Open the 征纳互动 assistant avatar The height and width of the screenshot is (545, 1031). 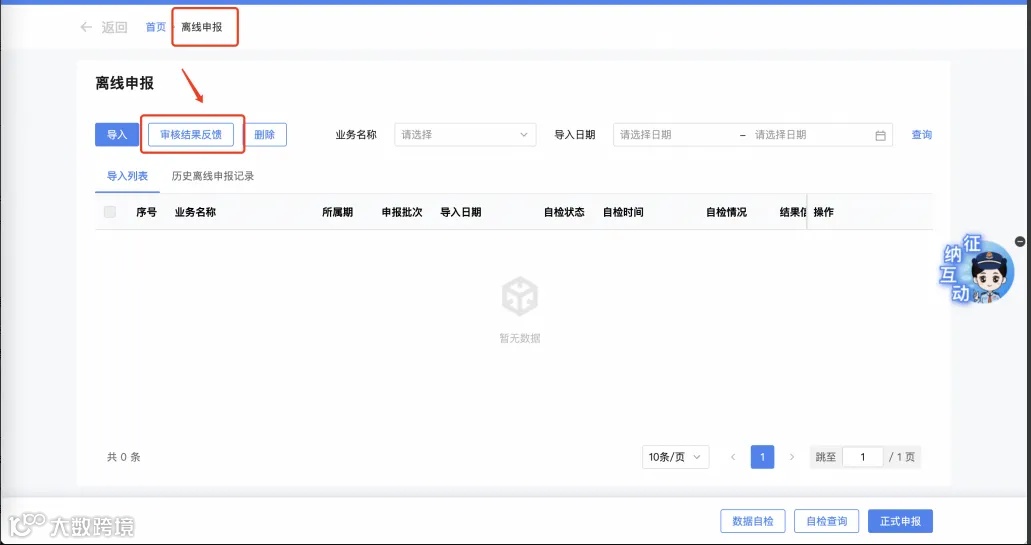click(x=979, y=272)
